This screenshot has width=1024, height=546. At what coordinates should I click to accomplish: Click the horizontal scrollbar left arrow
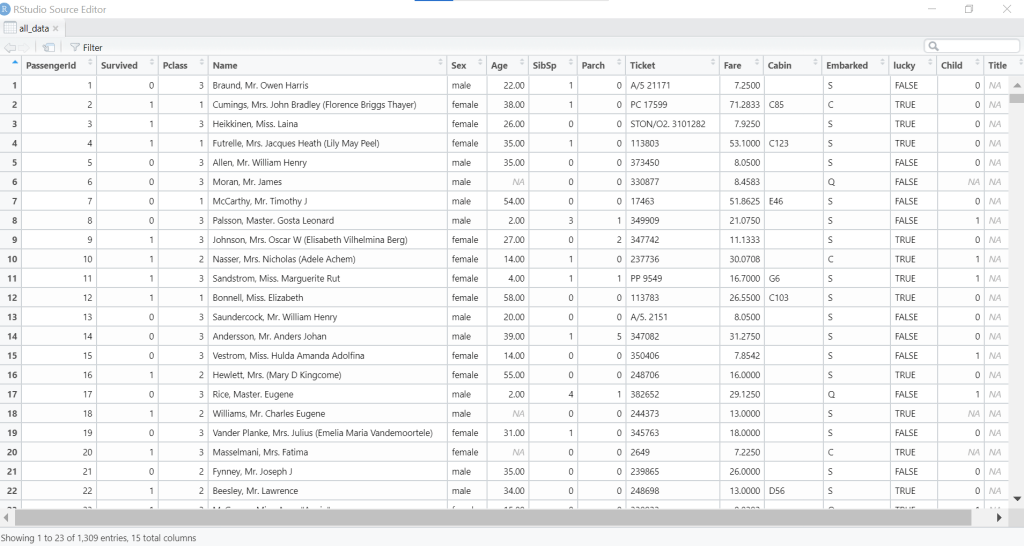pyautogui.click(x=7, y=518)
